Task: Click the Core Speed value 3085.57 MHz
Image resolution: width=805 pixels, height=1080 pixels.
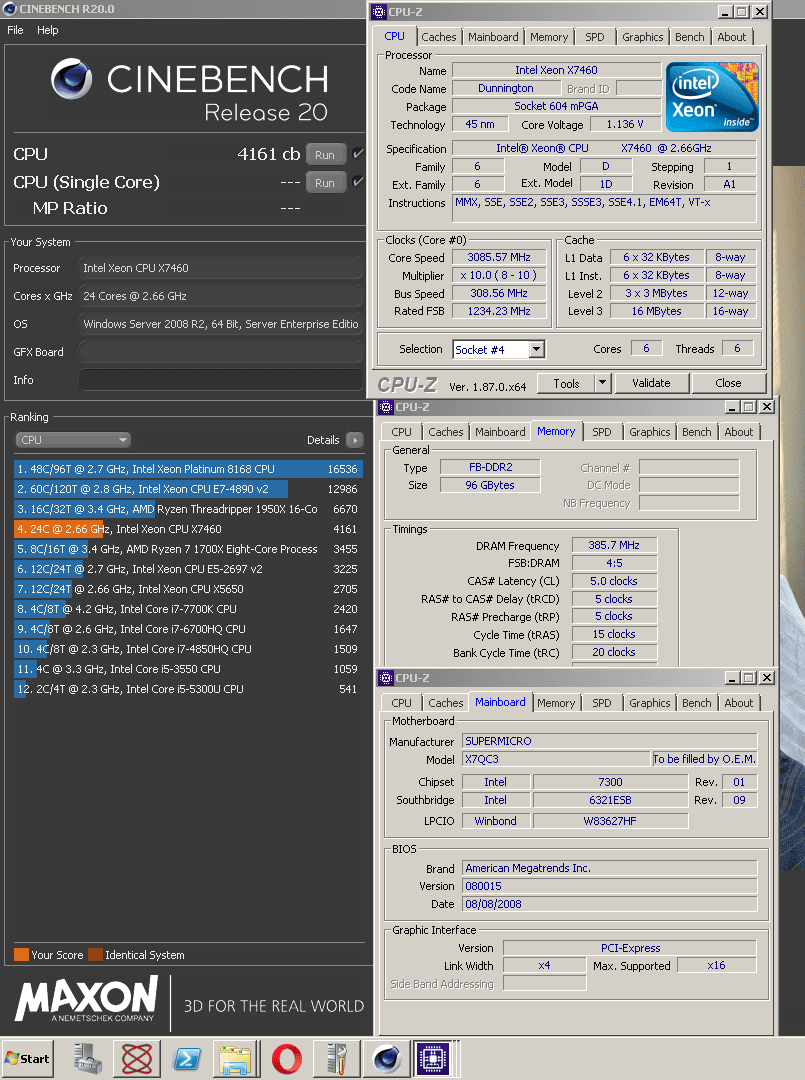Action: click(x=499, y=257)
